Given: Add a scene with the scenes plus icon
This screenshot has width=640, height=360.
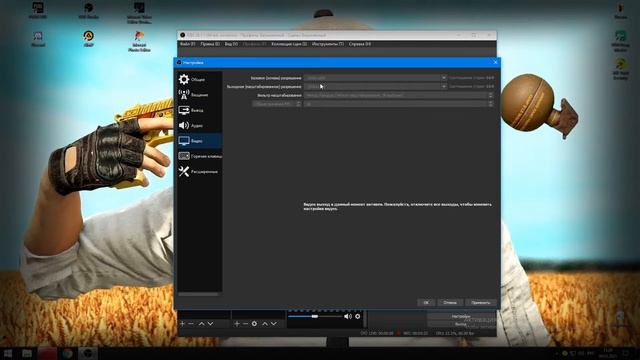Looking at the screenshot, I should pyautogui.click(x=182, y=324).
